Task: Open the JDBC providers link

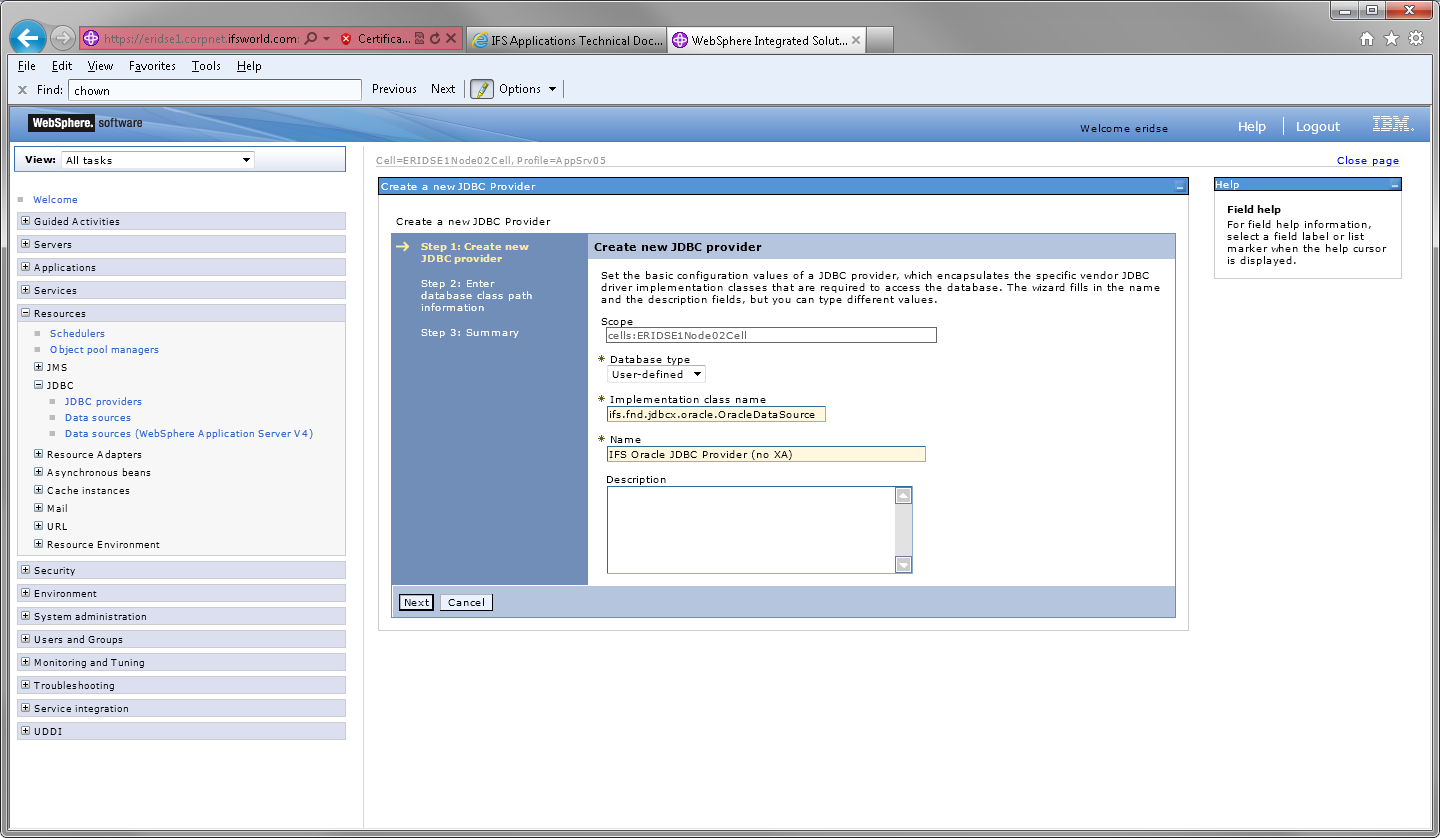Action: [103, 401]
